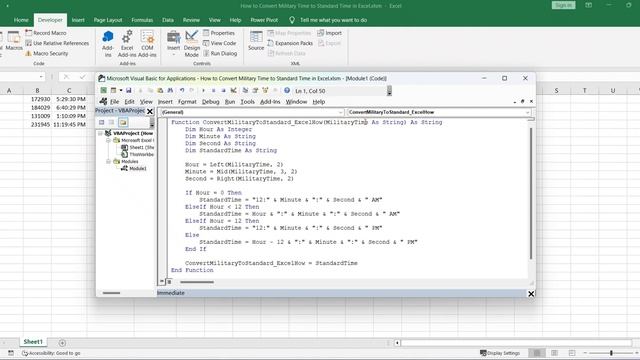The height and width of the screenshot is (360, 640).
Task: Click the Reset stop icon in VBA toolbar
Action: [223, 90]
